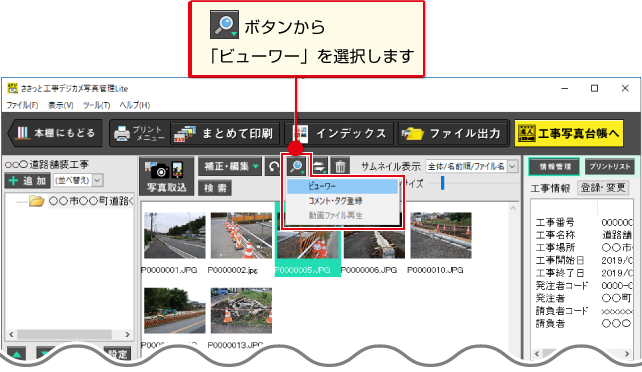642x372 pixels.
Task: Click the index sheet icon in インデックス
Action: (x=302, y=134)
